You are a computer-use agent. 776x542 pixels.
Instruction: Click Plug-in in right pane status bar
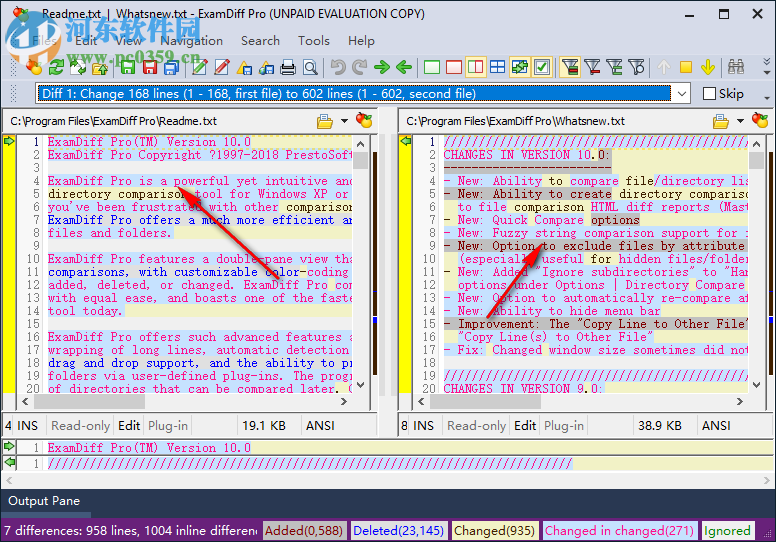click(x=564, y=426)
